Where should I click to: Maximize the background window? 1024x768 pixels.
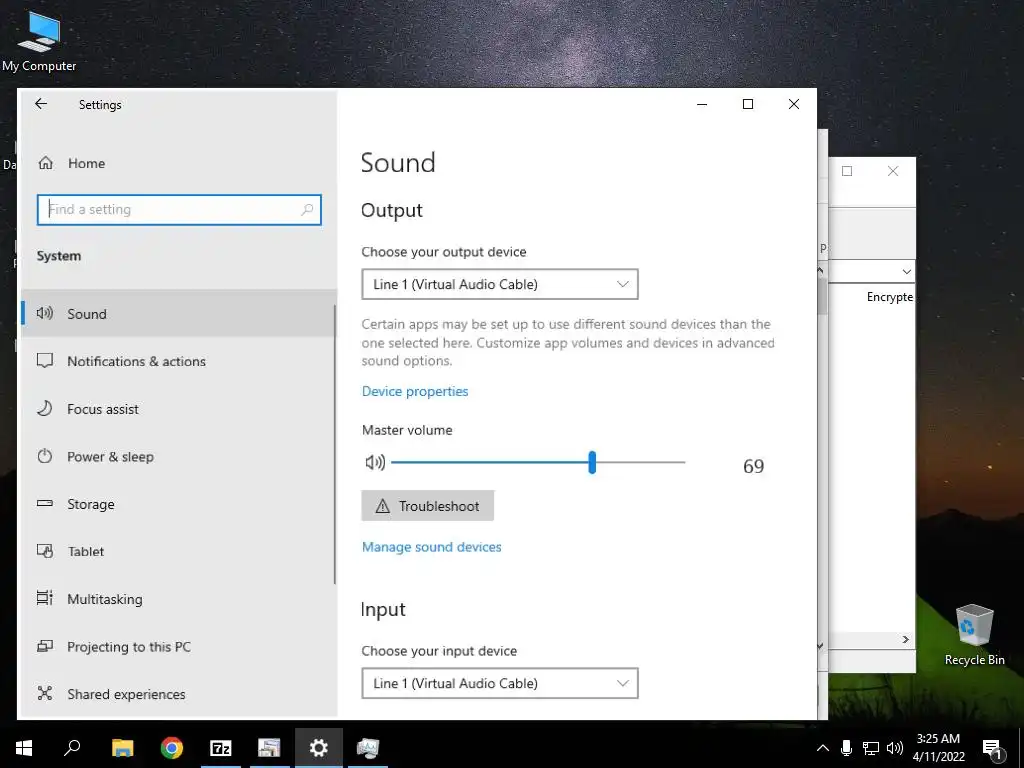847,171
